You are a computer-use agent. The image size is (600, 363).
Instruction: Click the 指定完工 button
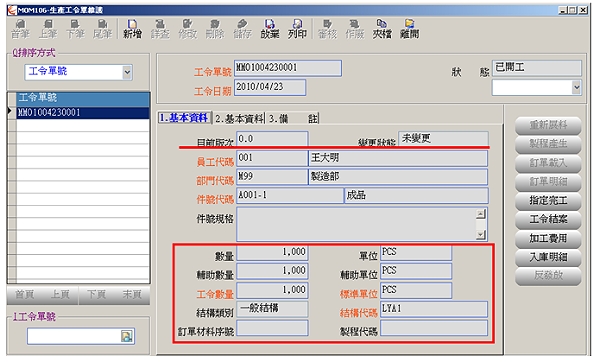pos(548,201)
